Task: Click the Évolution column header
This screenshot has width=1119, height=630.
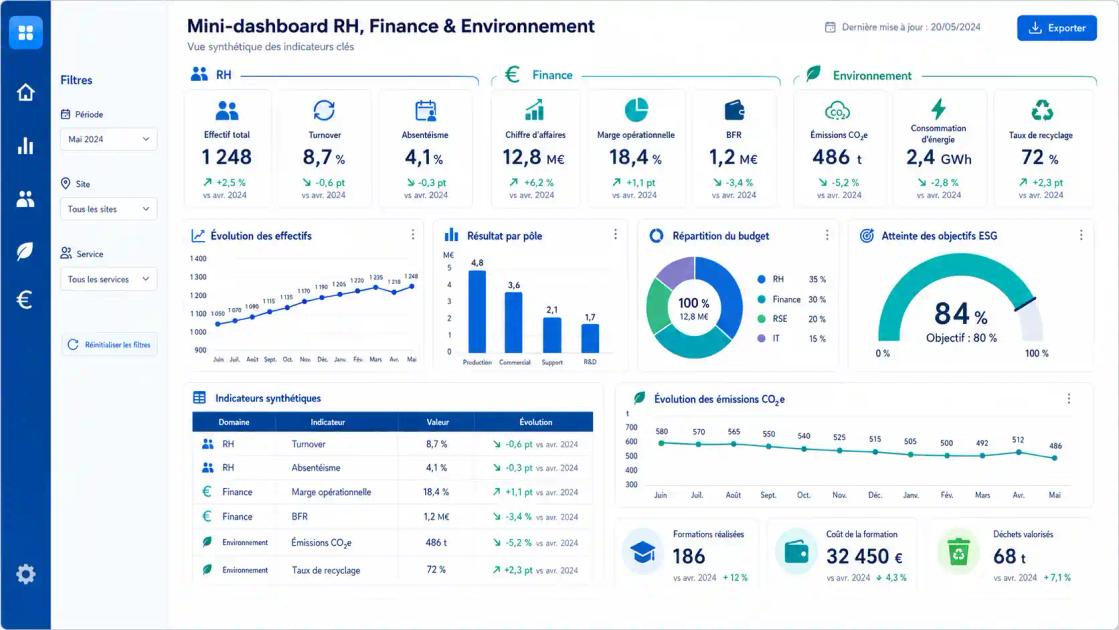Action: click(x=535, y=422)
